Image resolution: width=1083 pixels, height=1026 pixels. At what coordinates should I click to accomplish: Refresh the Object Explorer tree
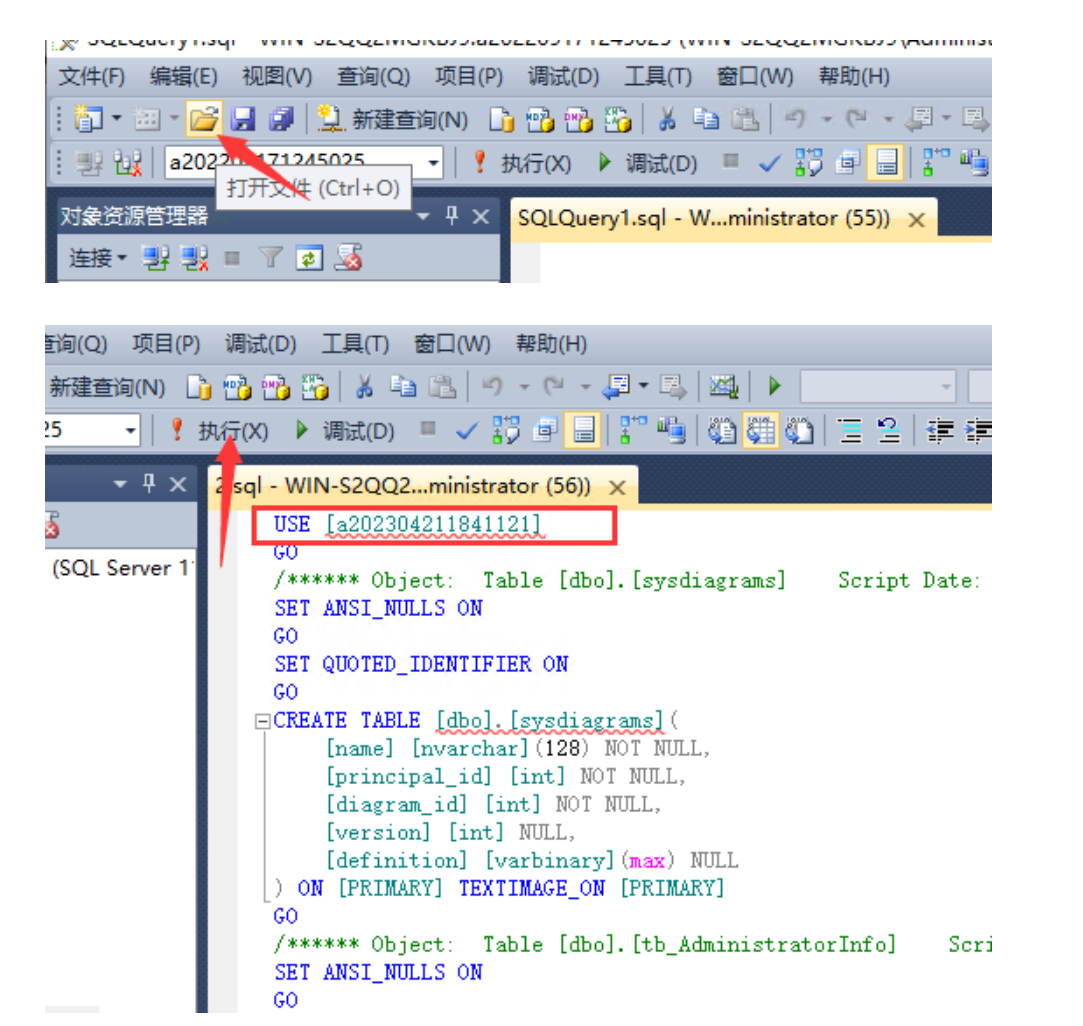[x=309, y=259]
